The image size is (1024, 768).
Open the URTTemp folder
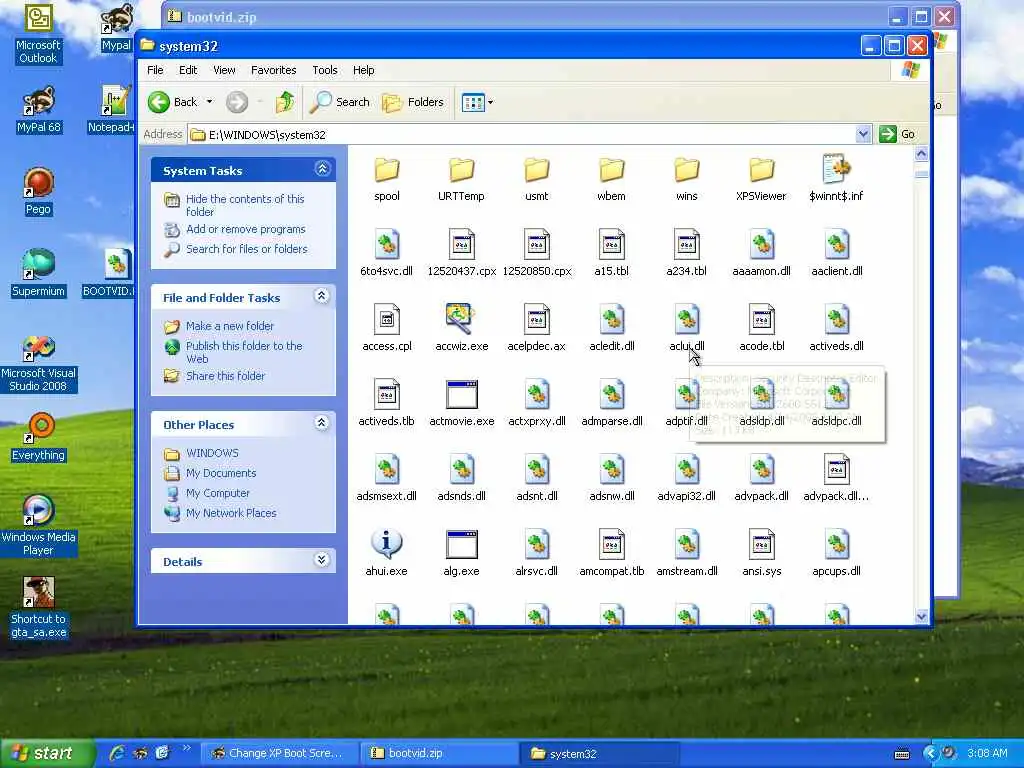(461, 179)
